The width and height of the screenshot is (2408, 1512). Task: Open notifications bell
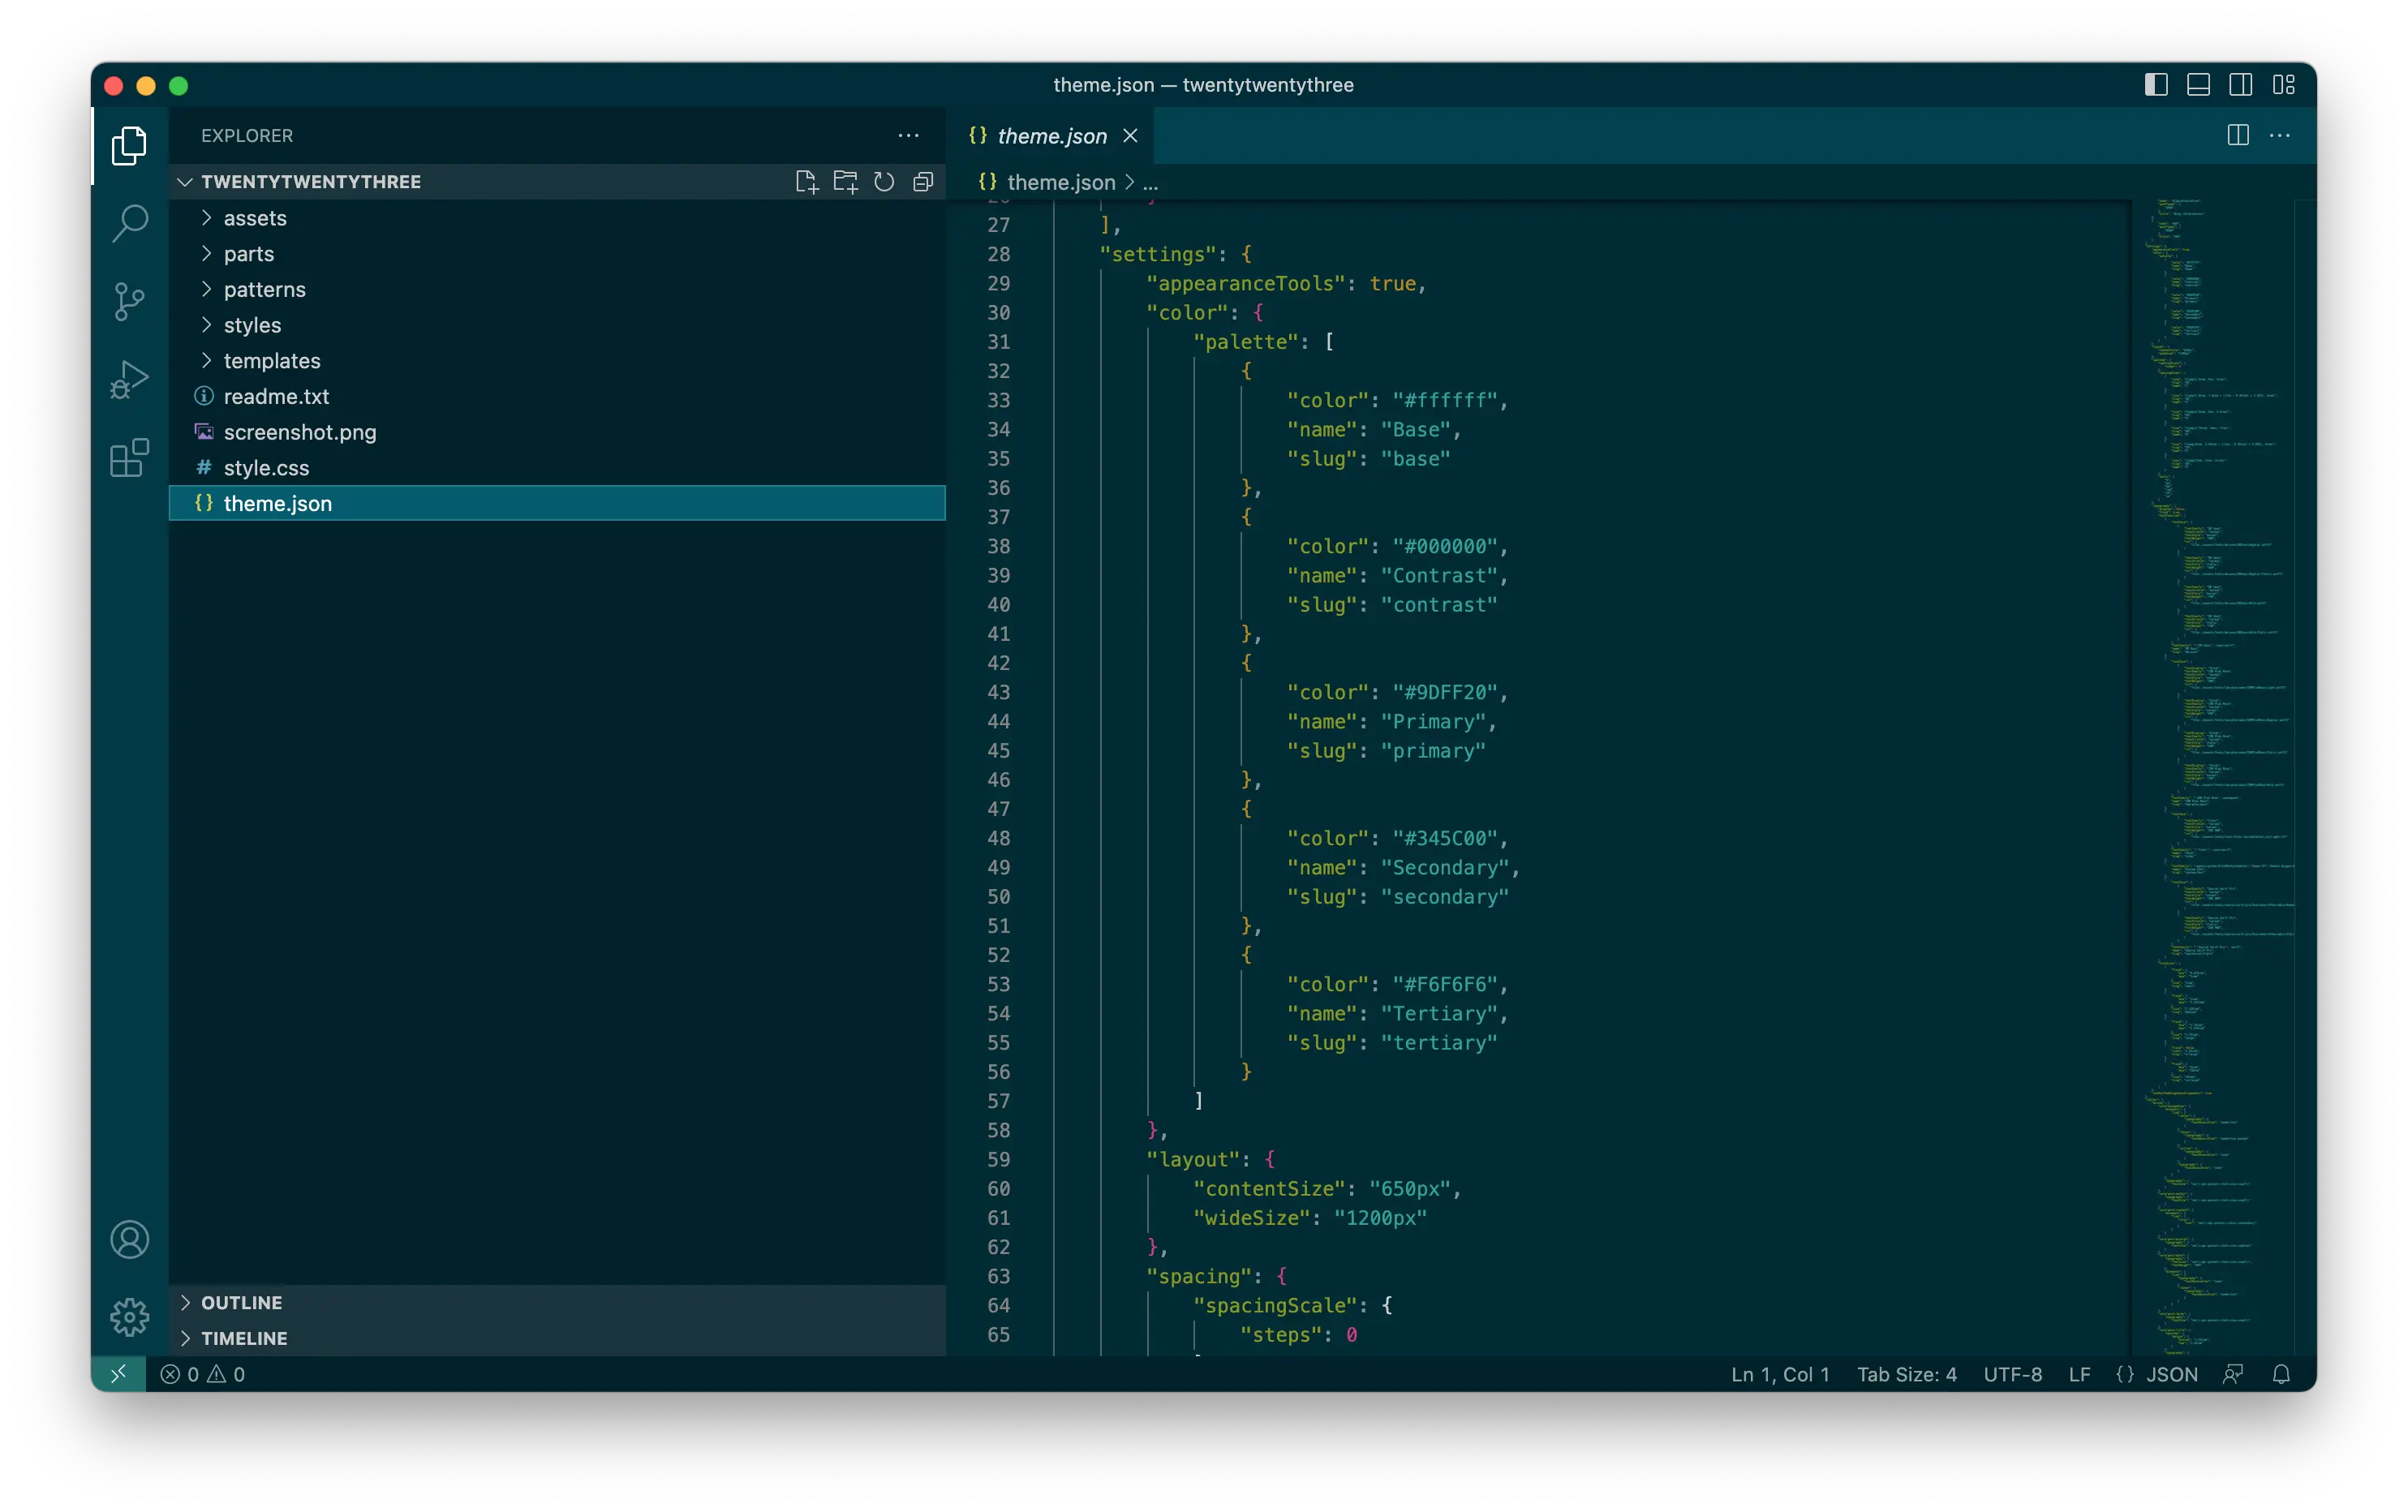pyautogui.click(x=2281, y=1374)
